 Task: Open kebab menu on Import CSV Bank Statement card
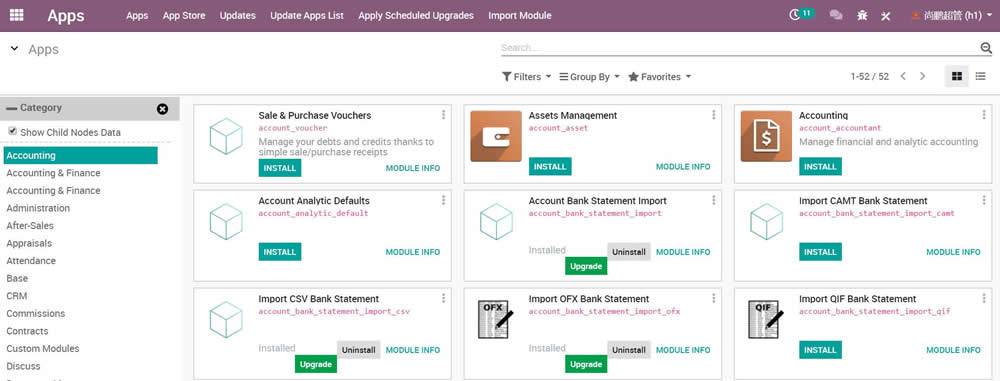(x=443, y=298)
